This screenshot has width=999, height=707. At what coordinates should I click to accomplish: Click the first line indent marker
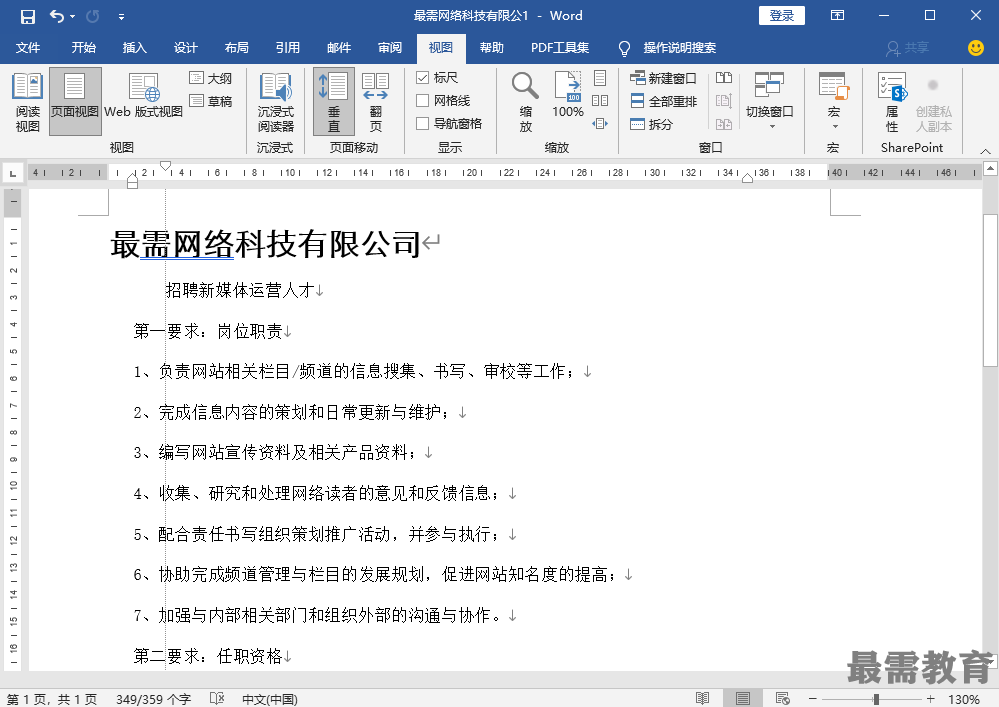click(x=166, y=166)
